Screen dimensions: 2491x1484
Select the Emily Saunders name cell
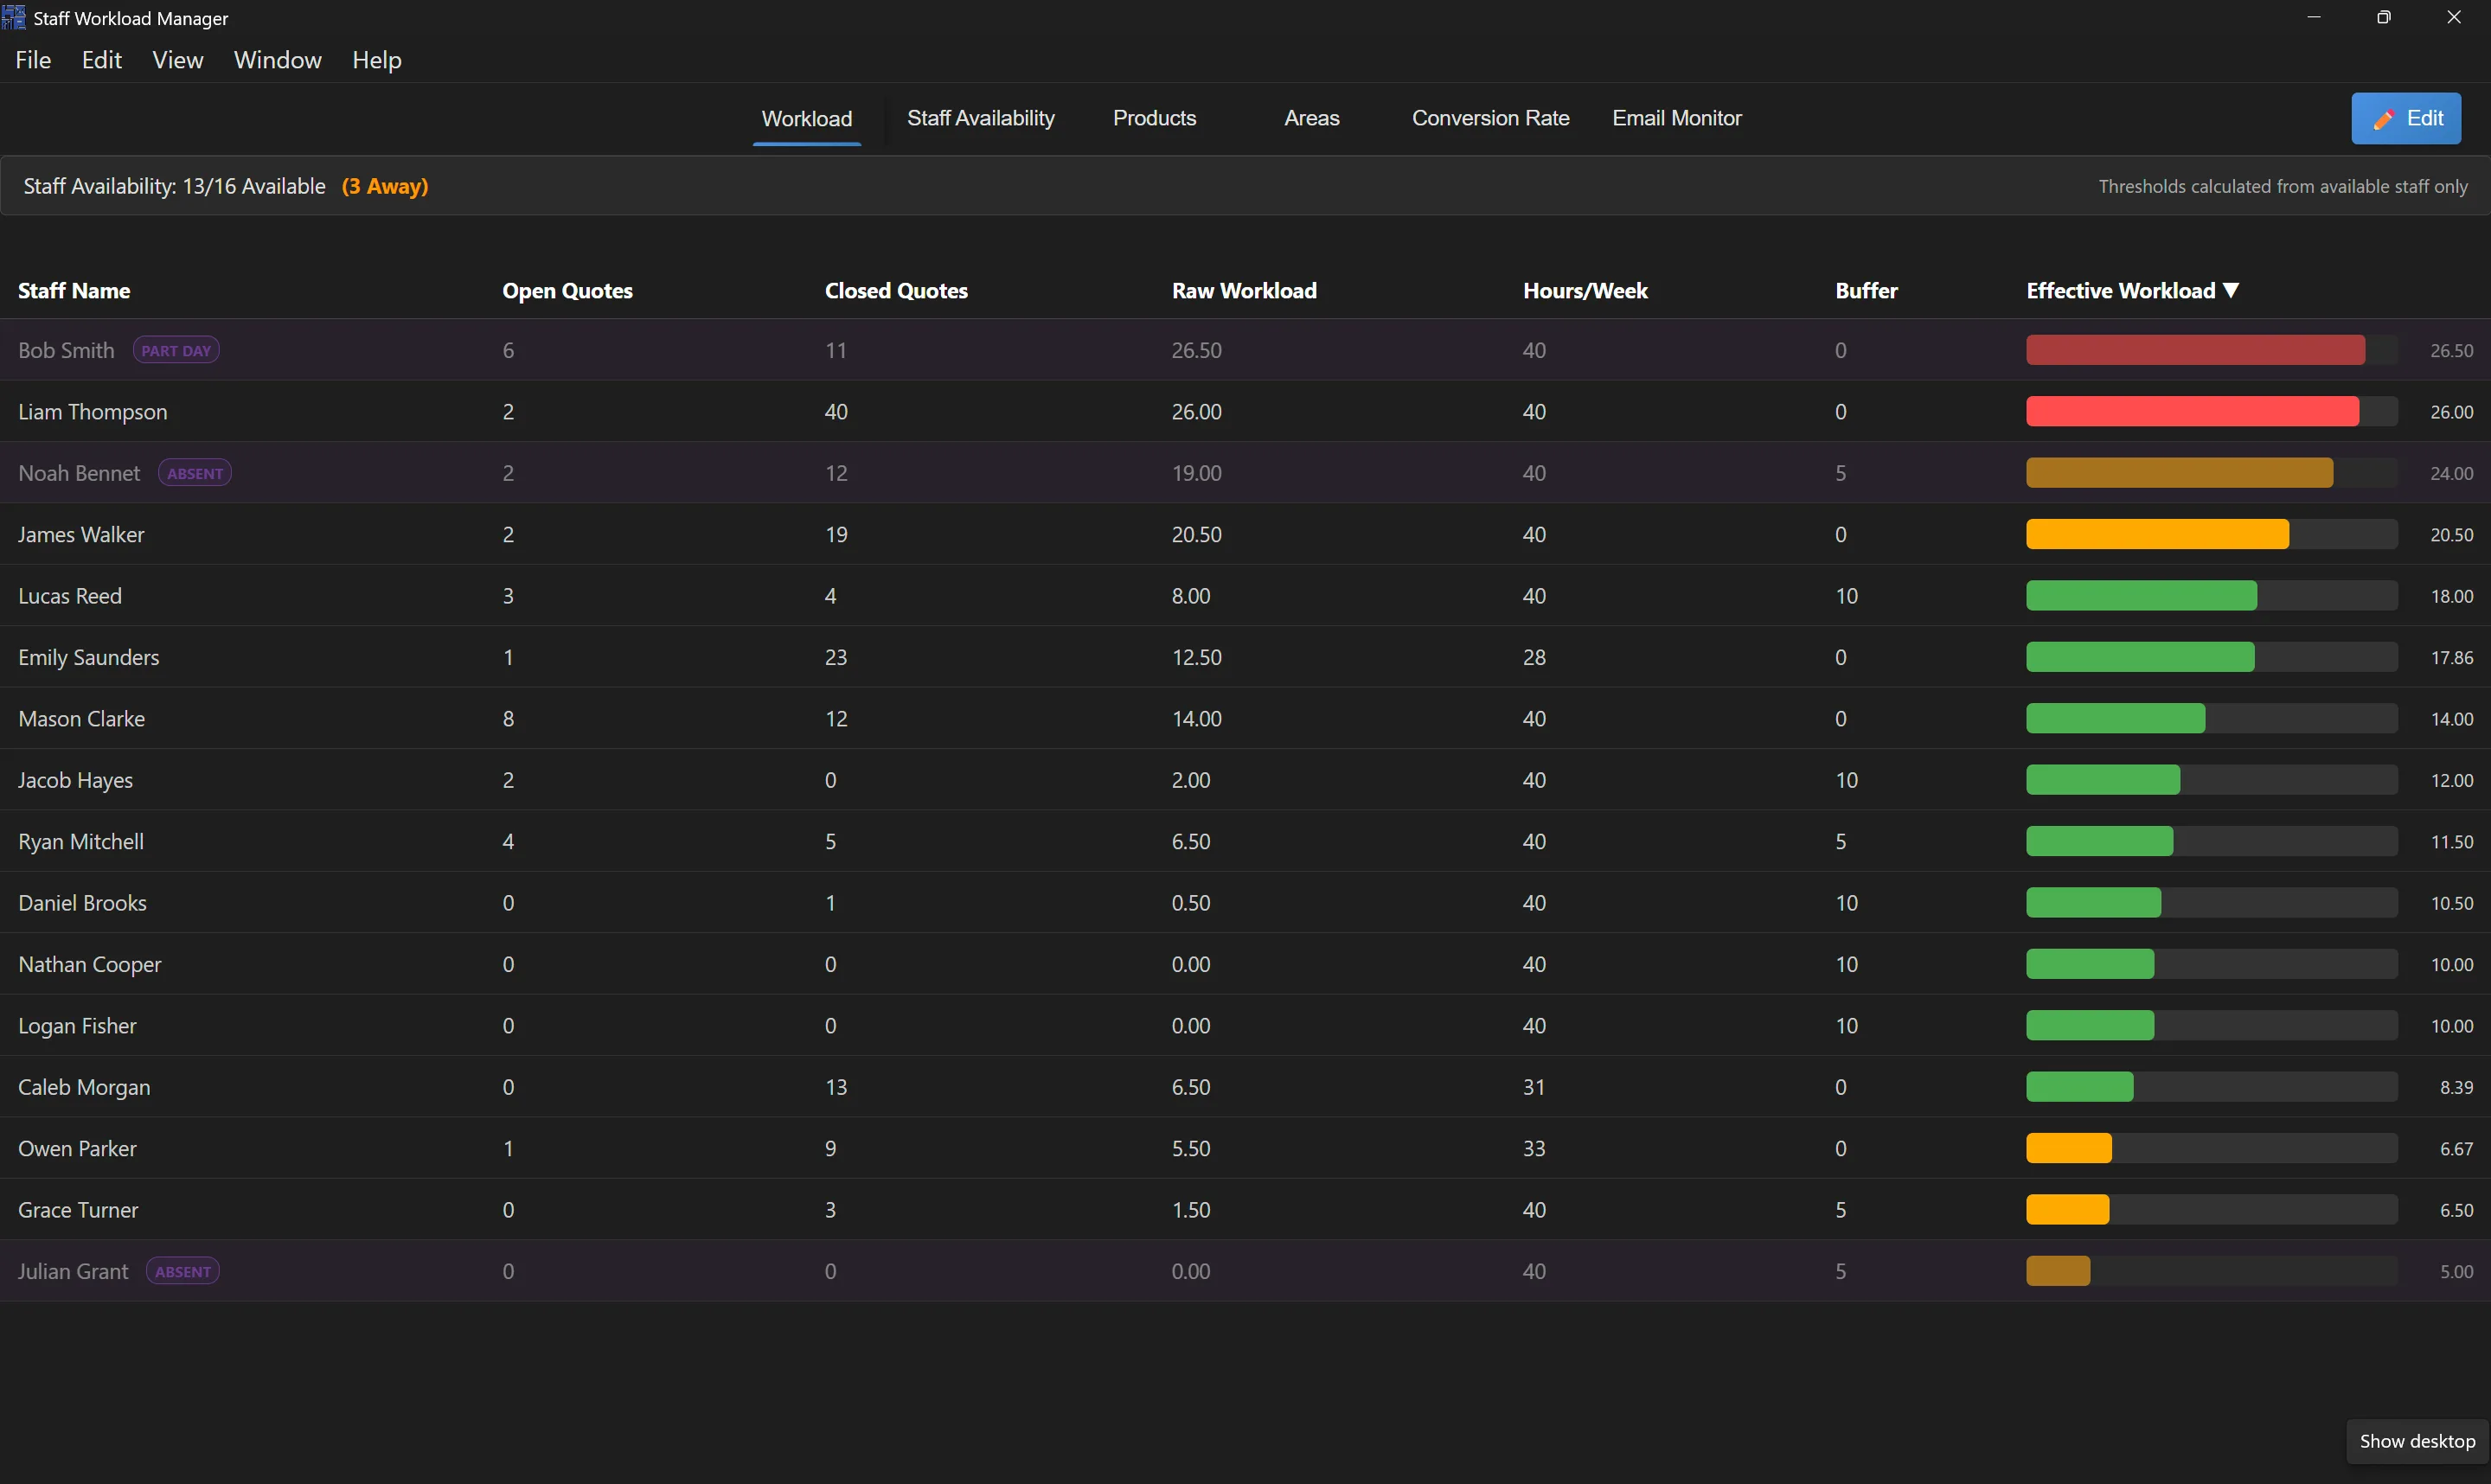[x=89, y=657]
